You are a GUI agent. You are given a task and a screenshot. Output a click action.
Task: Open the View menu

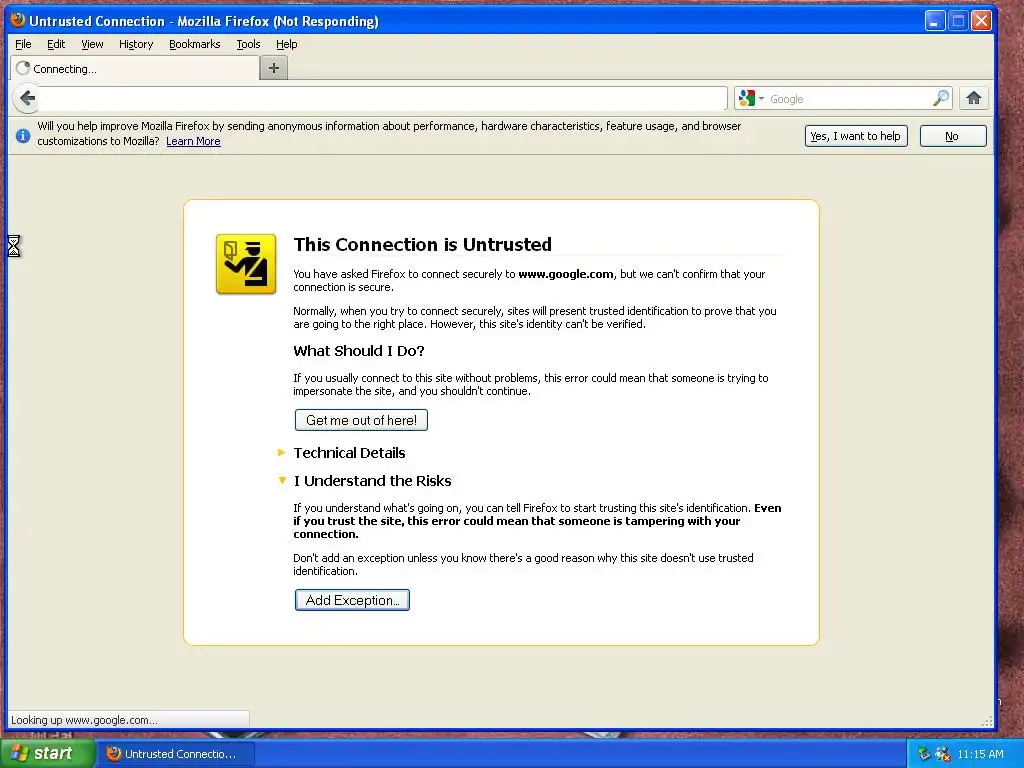92,44
